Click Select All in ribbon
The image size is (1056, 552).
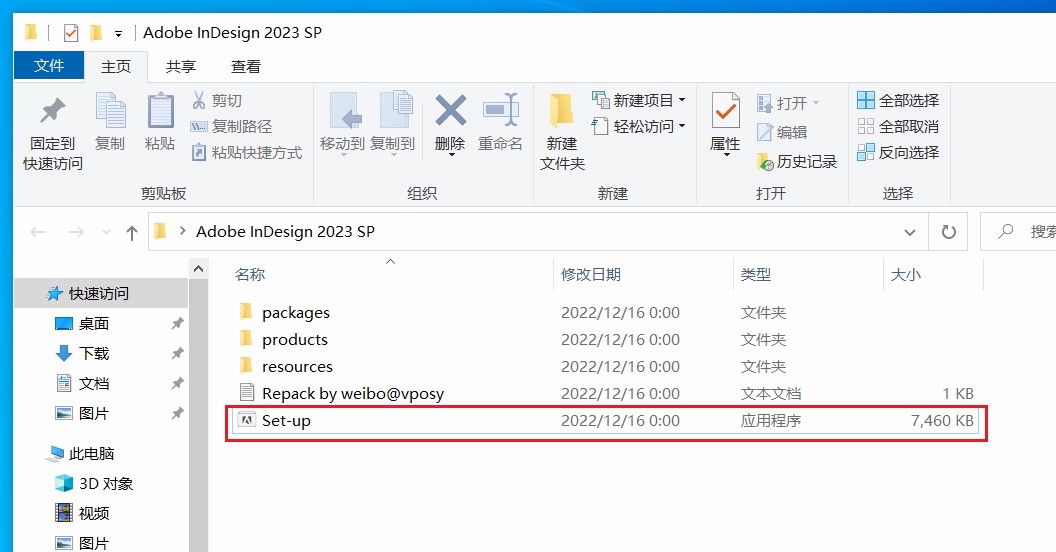pos(898,100)
